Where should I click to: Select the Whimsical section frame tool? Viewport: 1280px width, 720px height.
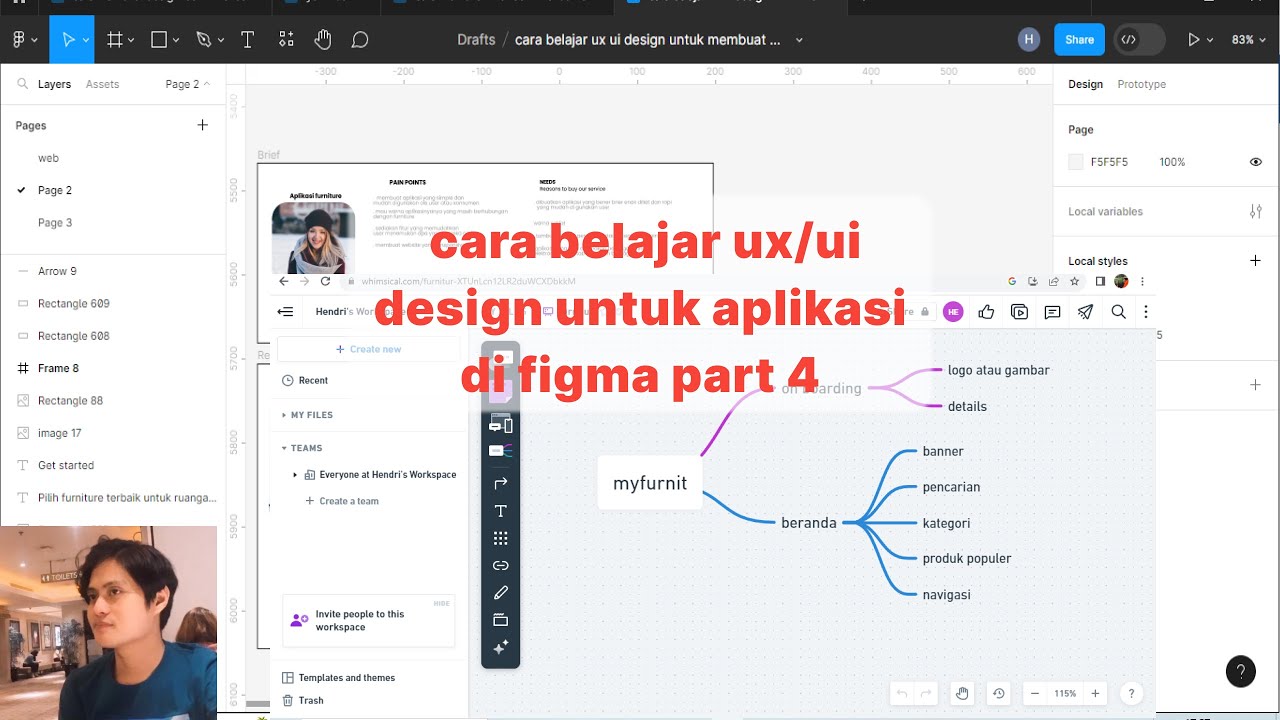point(501,620)
